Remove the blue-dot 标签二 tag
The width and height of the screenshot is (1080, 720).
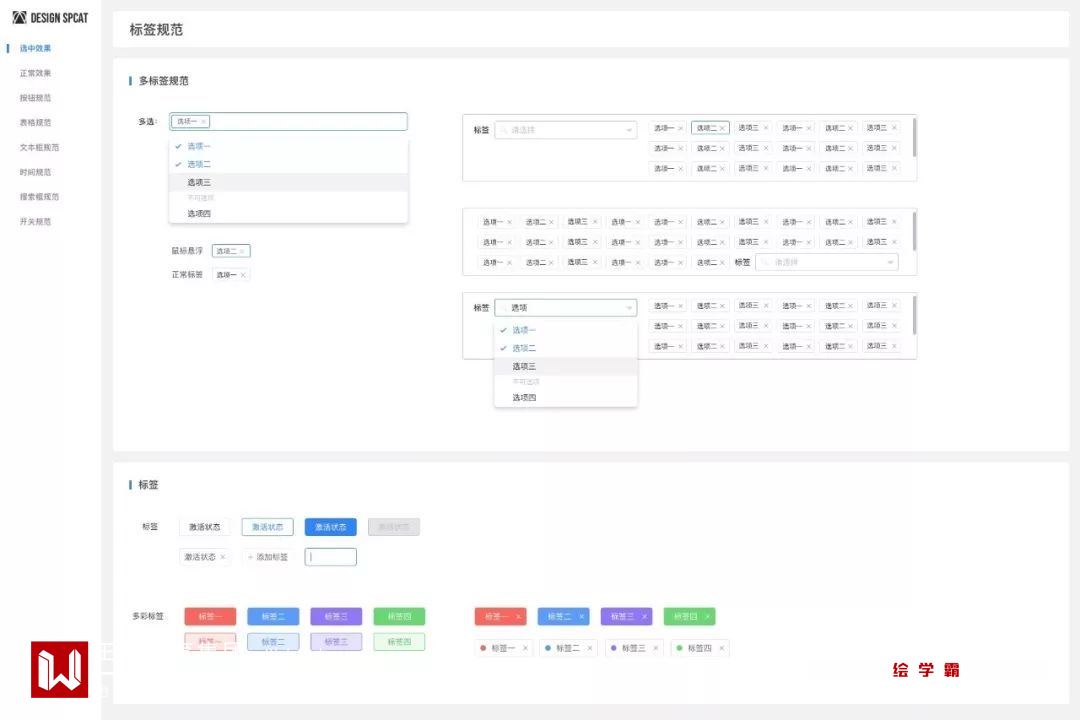(590, 648)
